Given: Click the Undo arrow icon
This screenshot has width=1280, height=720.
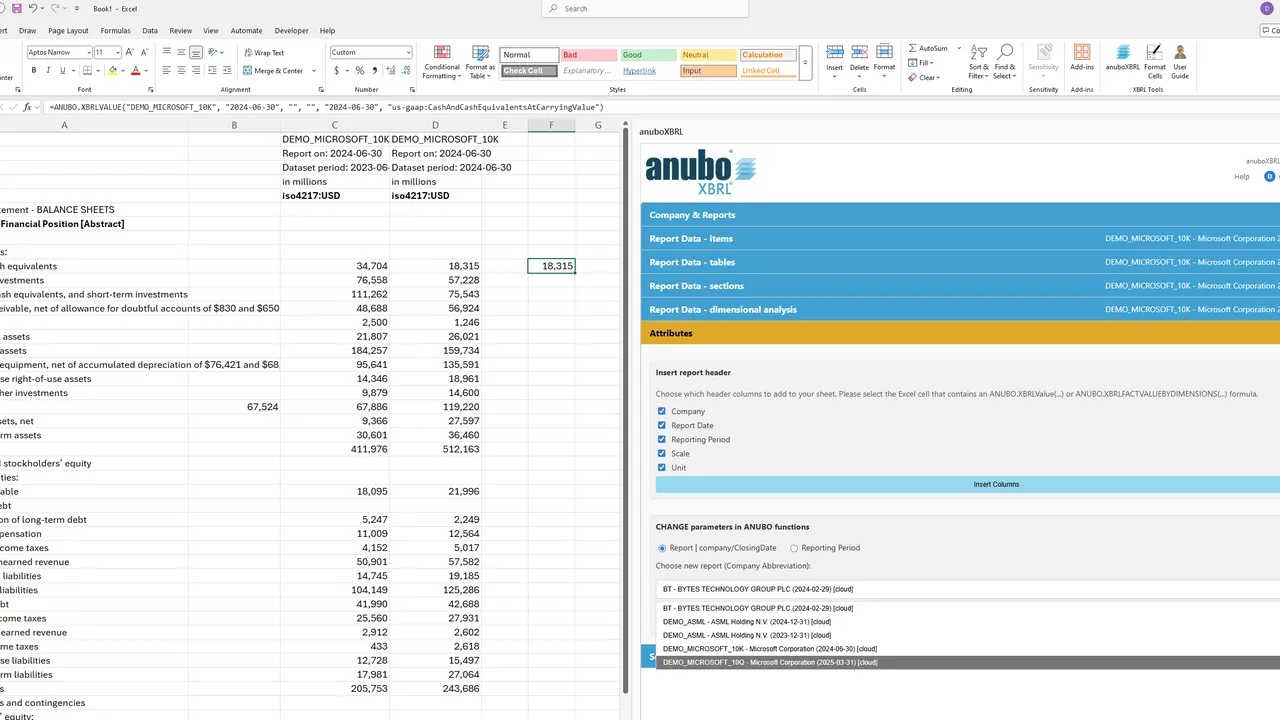Looking at the screenshot, I should (33, 8).
